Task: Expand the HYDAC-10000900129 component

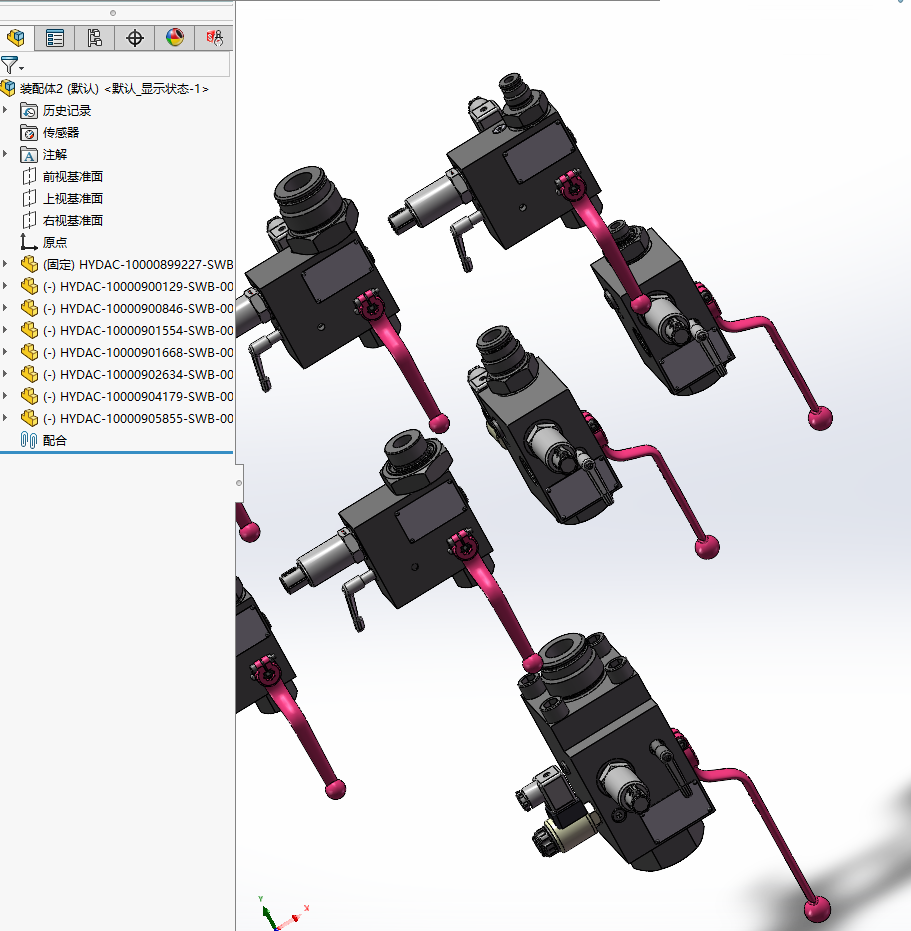Action: point(5,286)
